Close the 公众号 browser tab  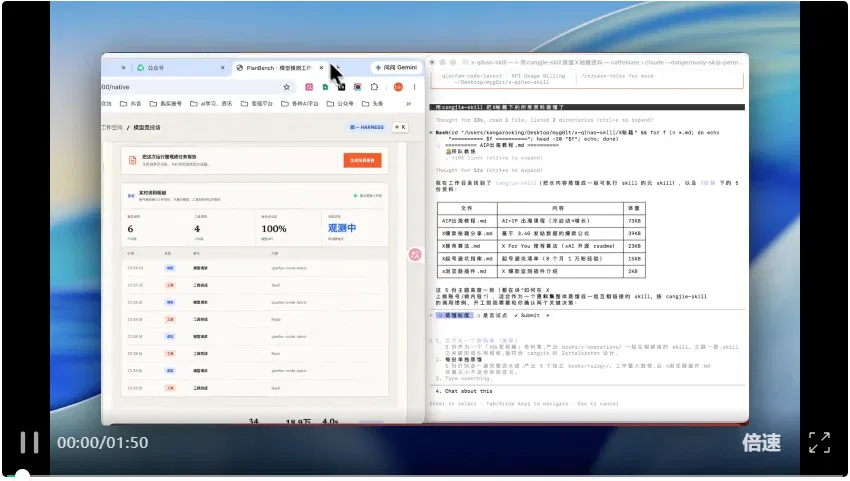coord(222,68)
